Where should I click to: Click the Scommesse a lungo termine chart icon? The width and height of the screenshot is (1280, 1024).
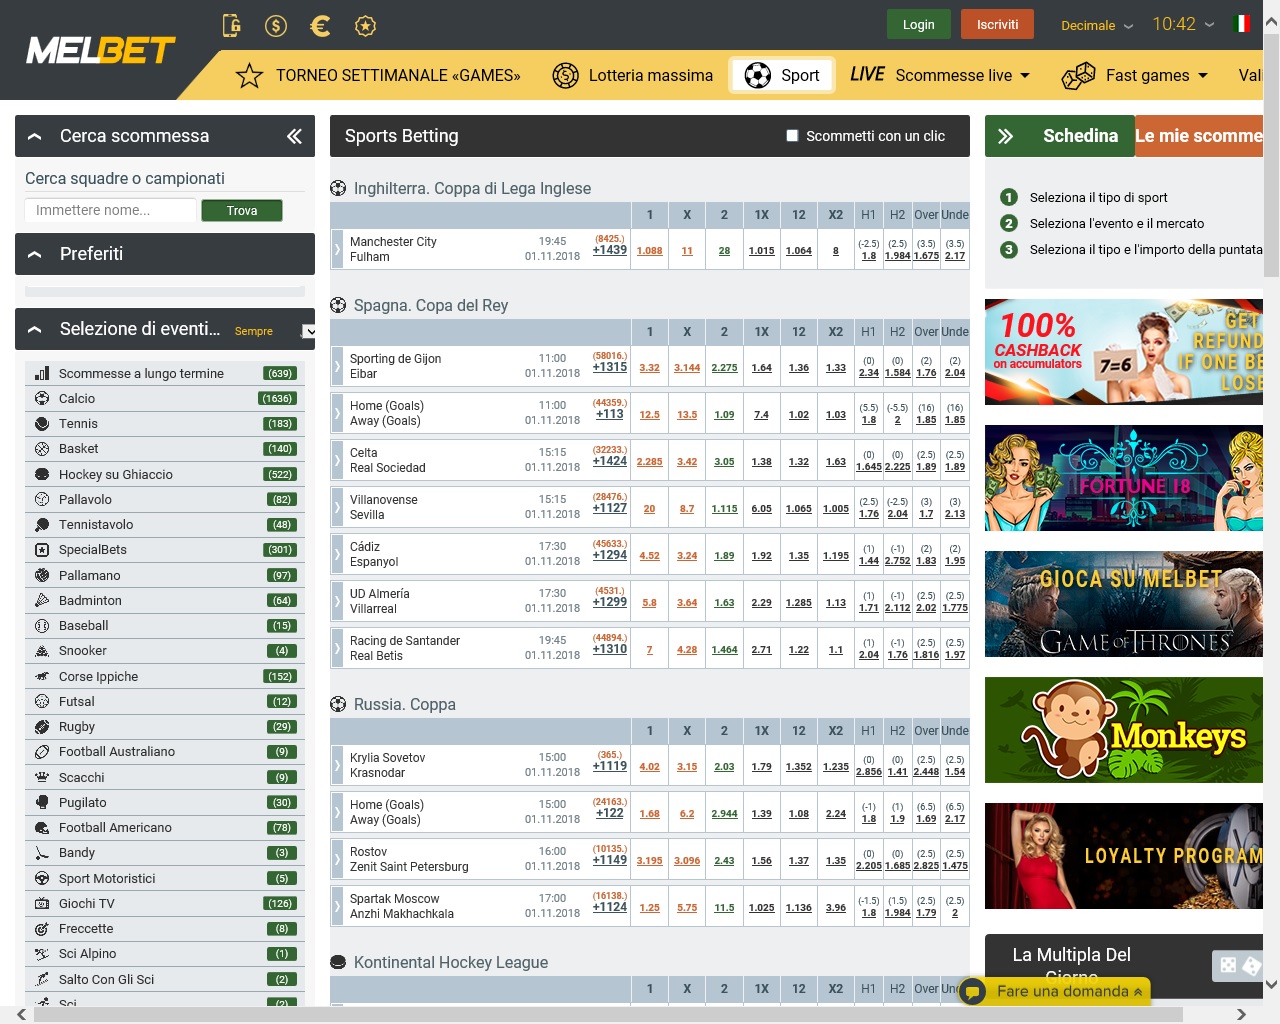tap(42, 373)
